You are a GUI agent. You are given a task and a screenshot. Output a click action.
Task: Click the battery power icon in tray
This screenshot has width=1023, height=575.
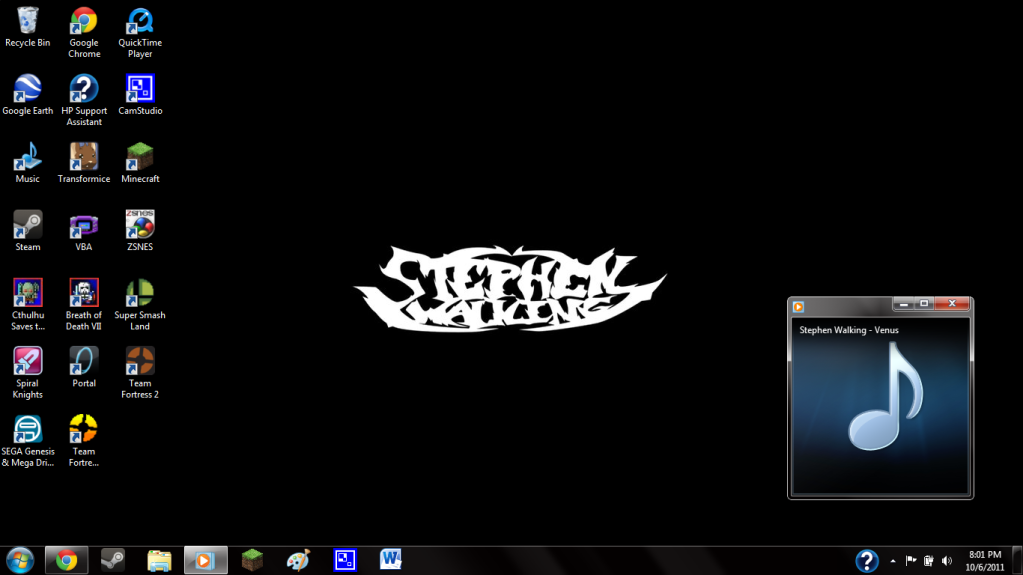(928, 561)
